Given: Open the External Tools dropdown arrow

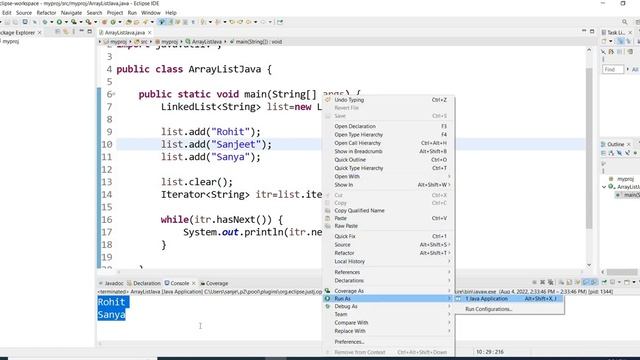Looking at the screenshot, I should coord(96,22).
